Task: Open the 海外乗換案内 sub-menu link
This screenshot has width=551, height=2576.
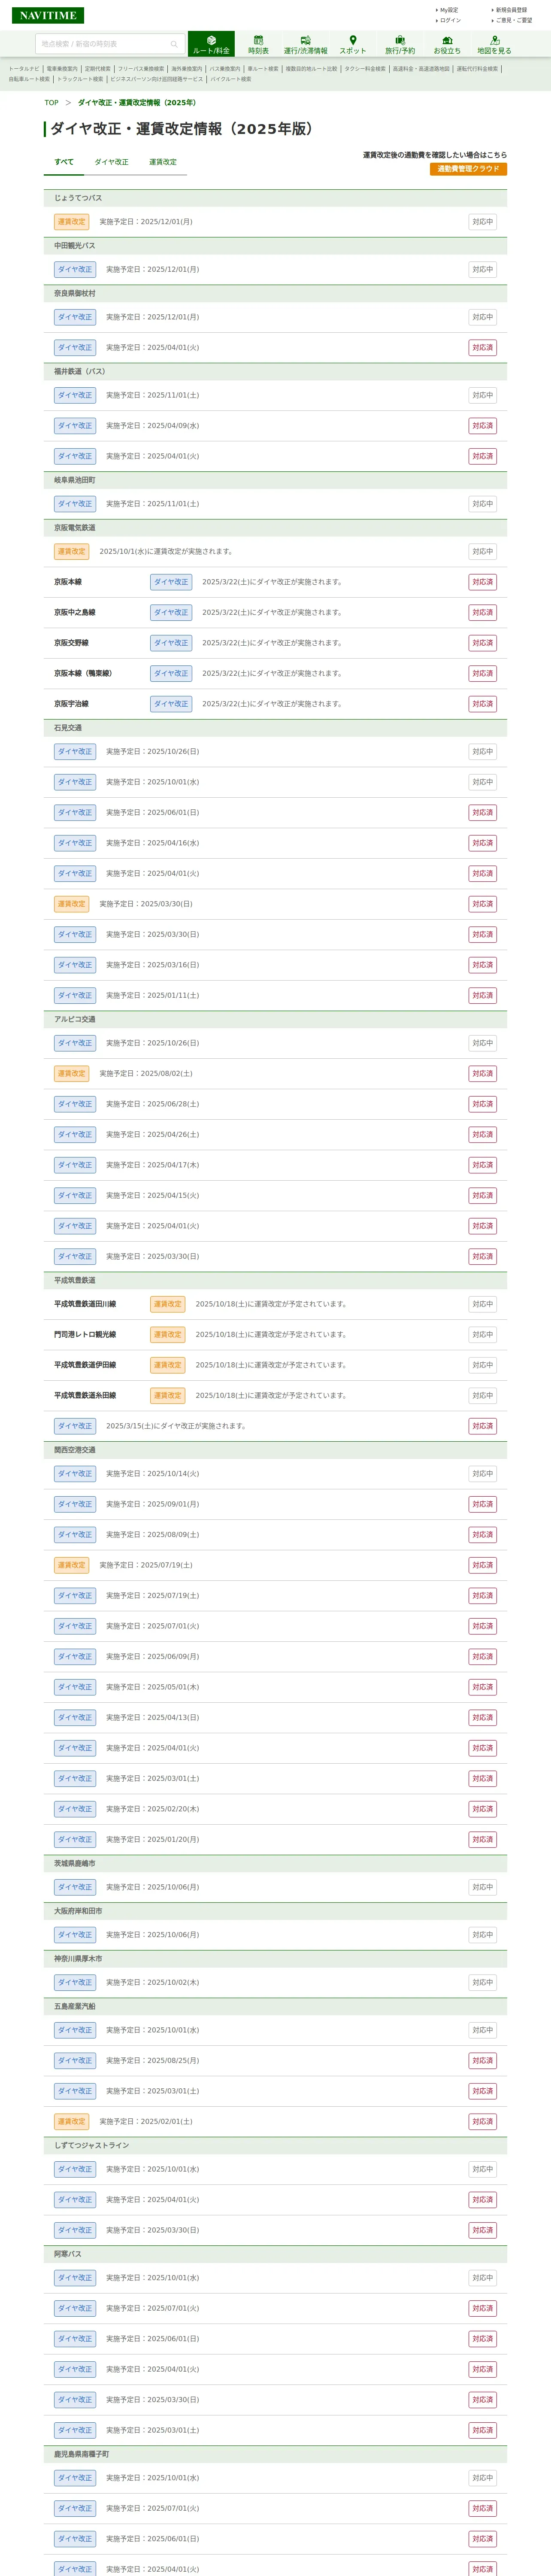Action: click(x=187, y=69)
